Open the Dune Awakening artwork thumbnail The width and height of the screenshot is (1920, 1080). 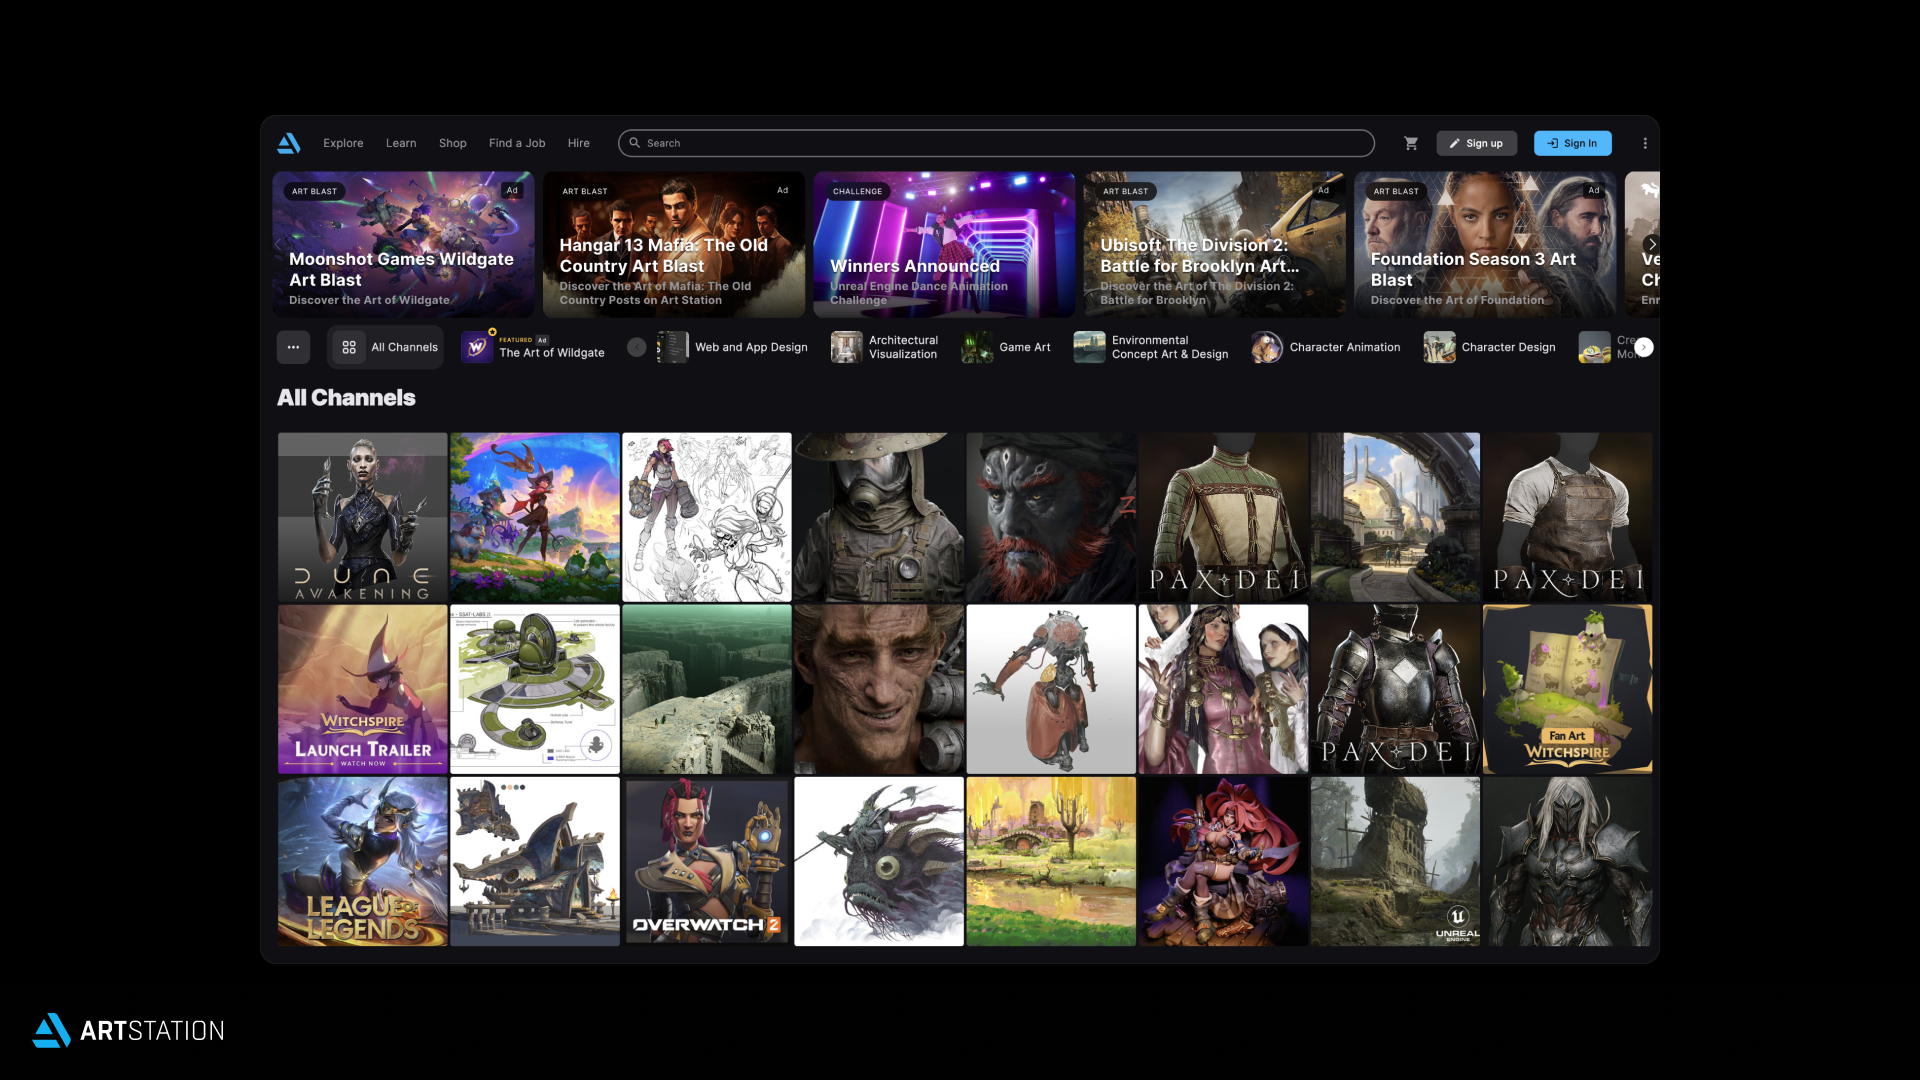[362, 517]
